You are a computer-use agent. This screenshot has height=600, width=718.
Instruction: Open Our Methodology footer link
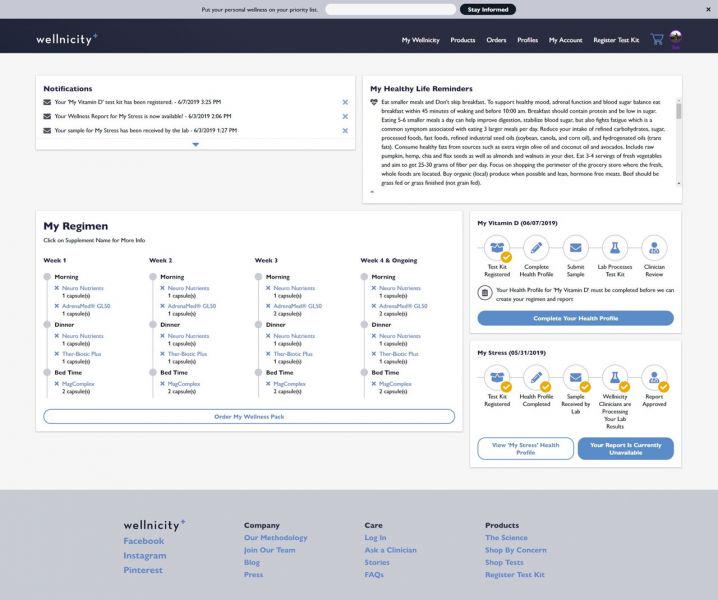click(276, 538)
